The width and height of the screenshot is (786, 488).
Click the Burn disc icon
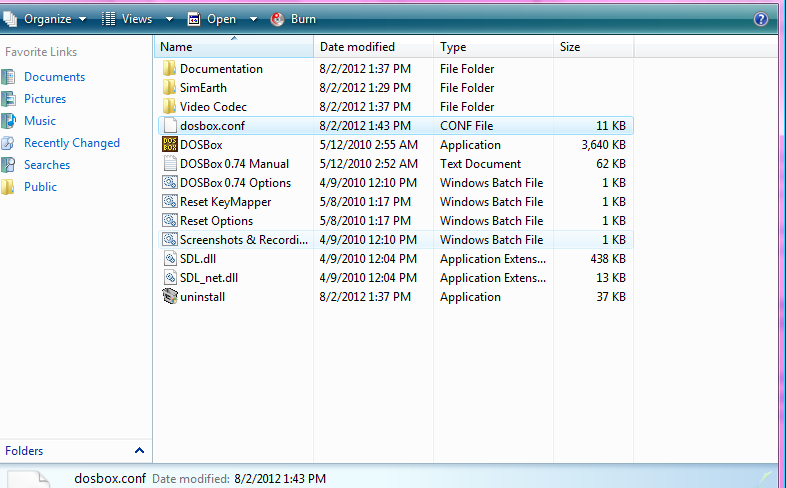(x=277, y=19)
